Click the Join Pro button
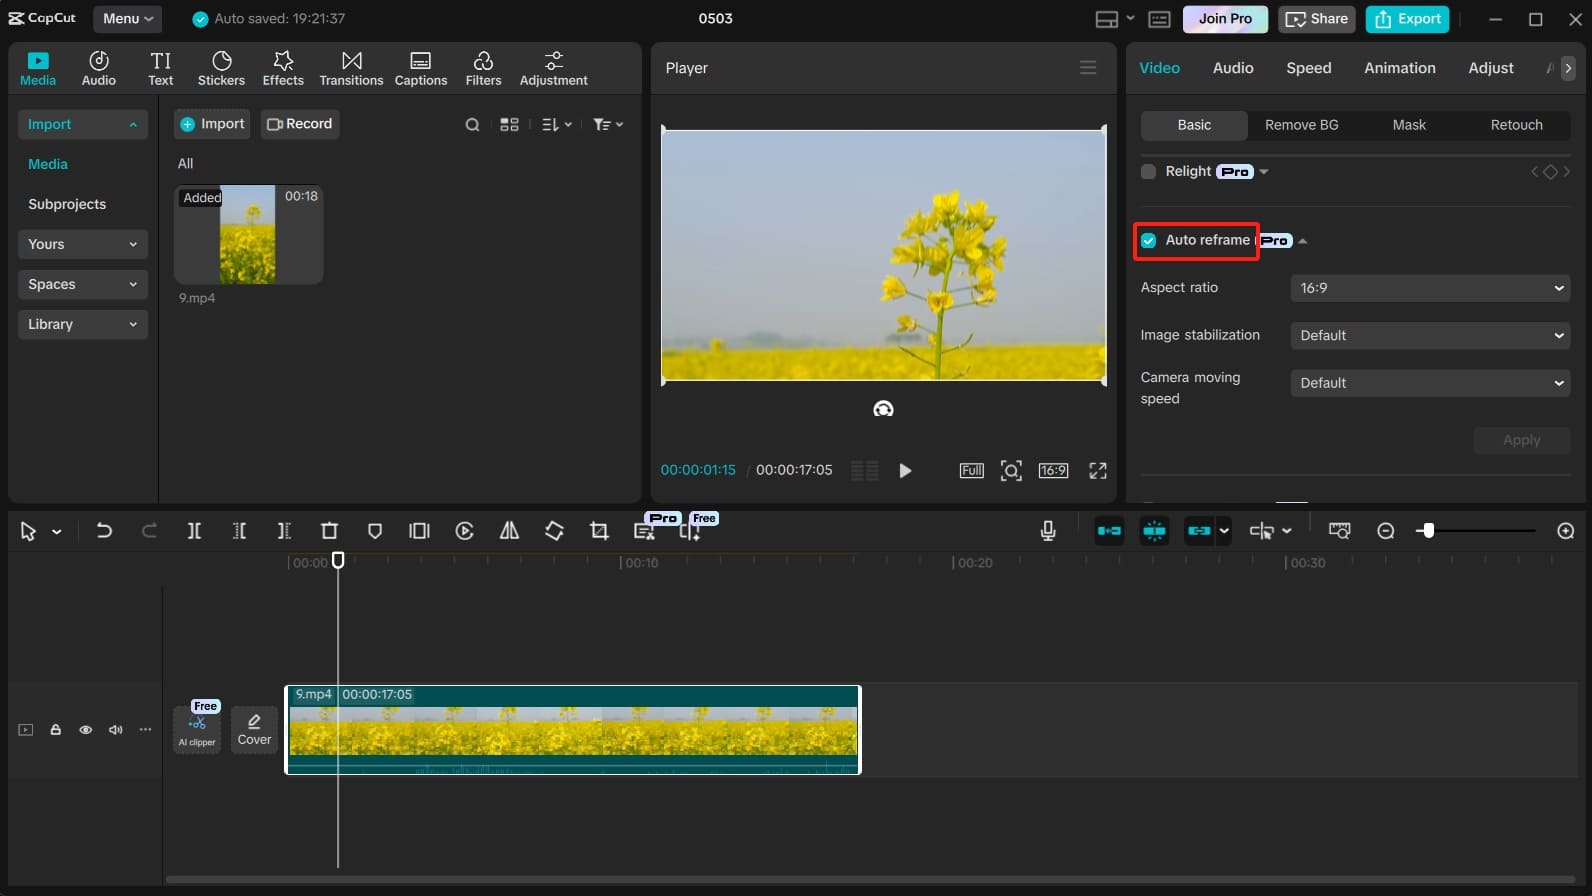Image resolution: width=1592 pixels, height=896 pixels. 1225,19
